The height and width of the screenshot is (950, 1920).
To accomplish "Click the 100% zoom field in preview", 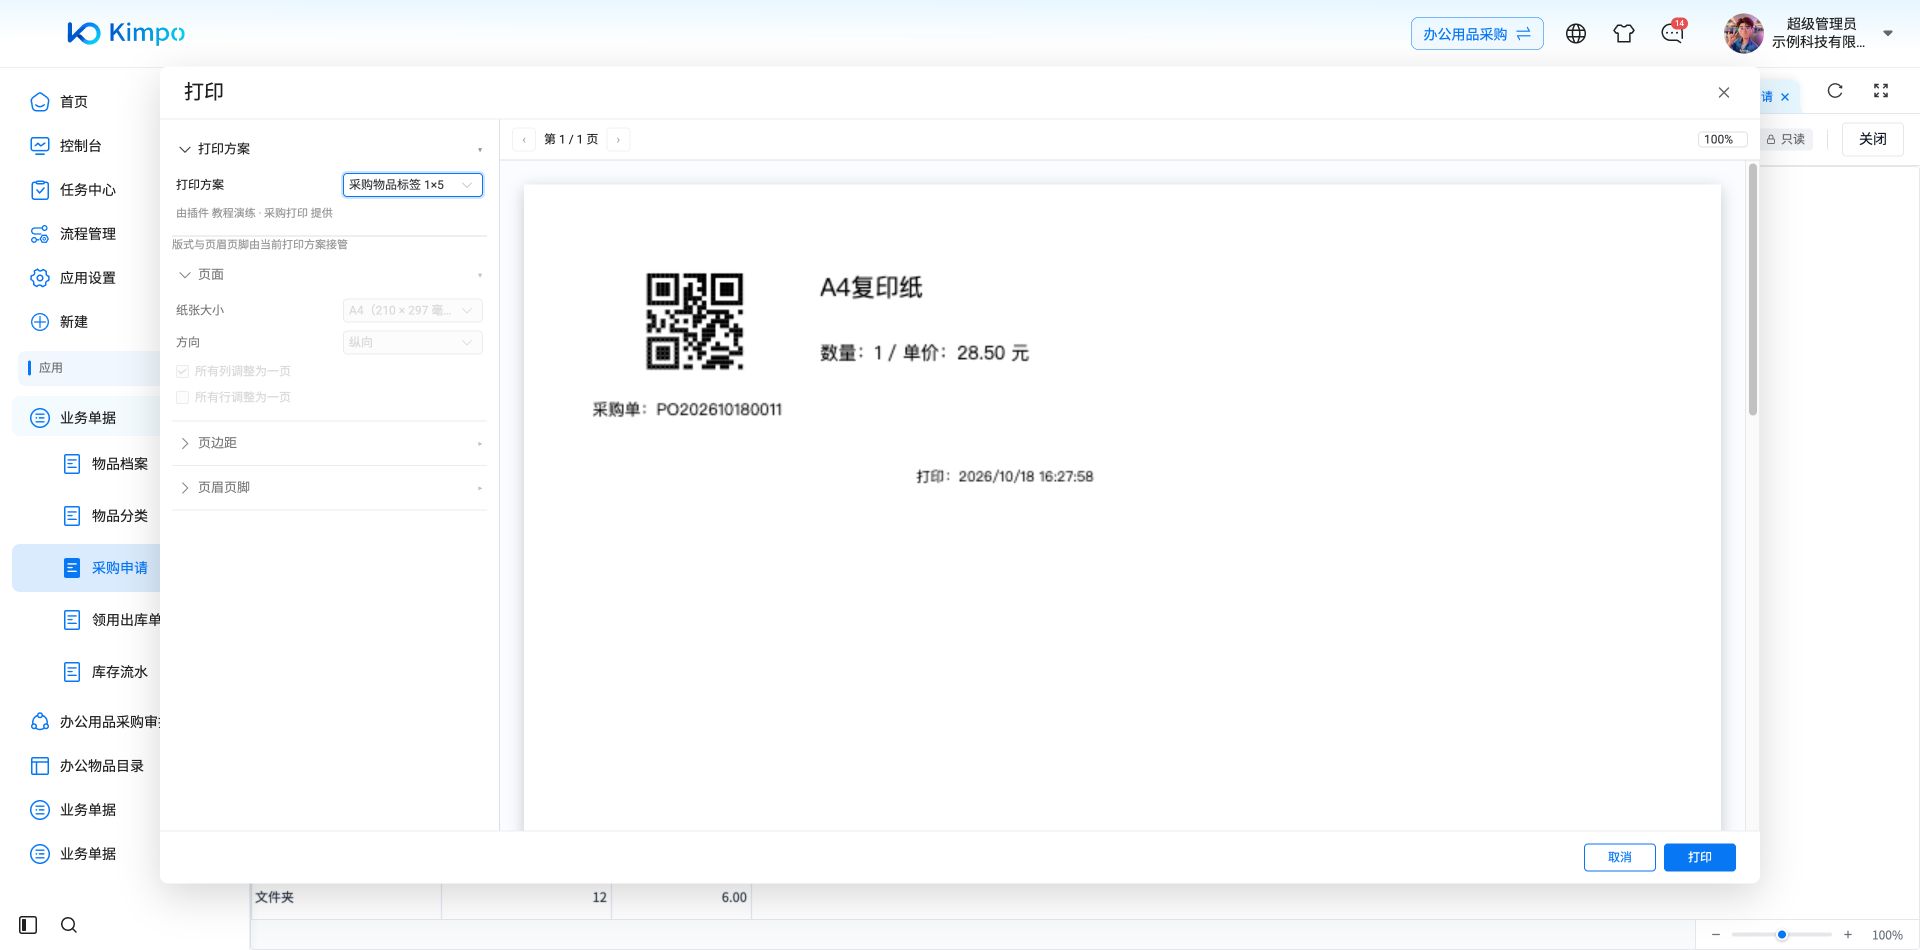I will tap(1722, 140).
